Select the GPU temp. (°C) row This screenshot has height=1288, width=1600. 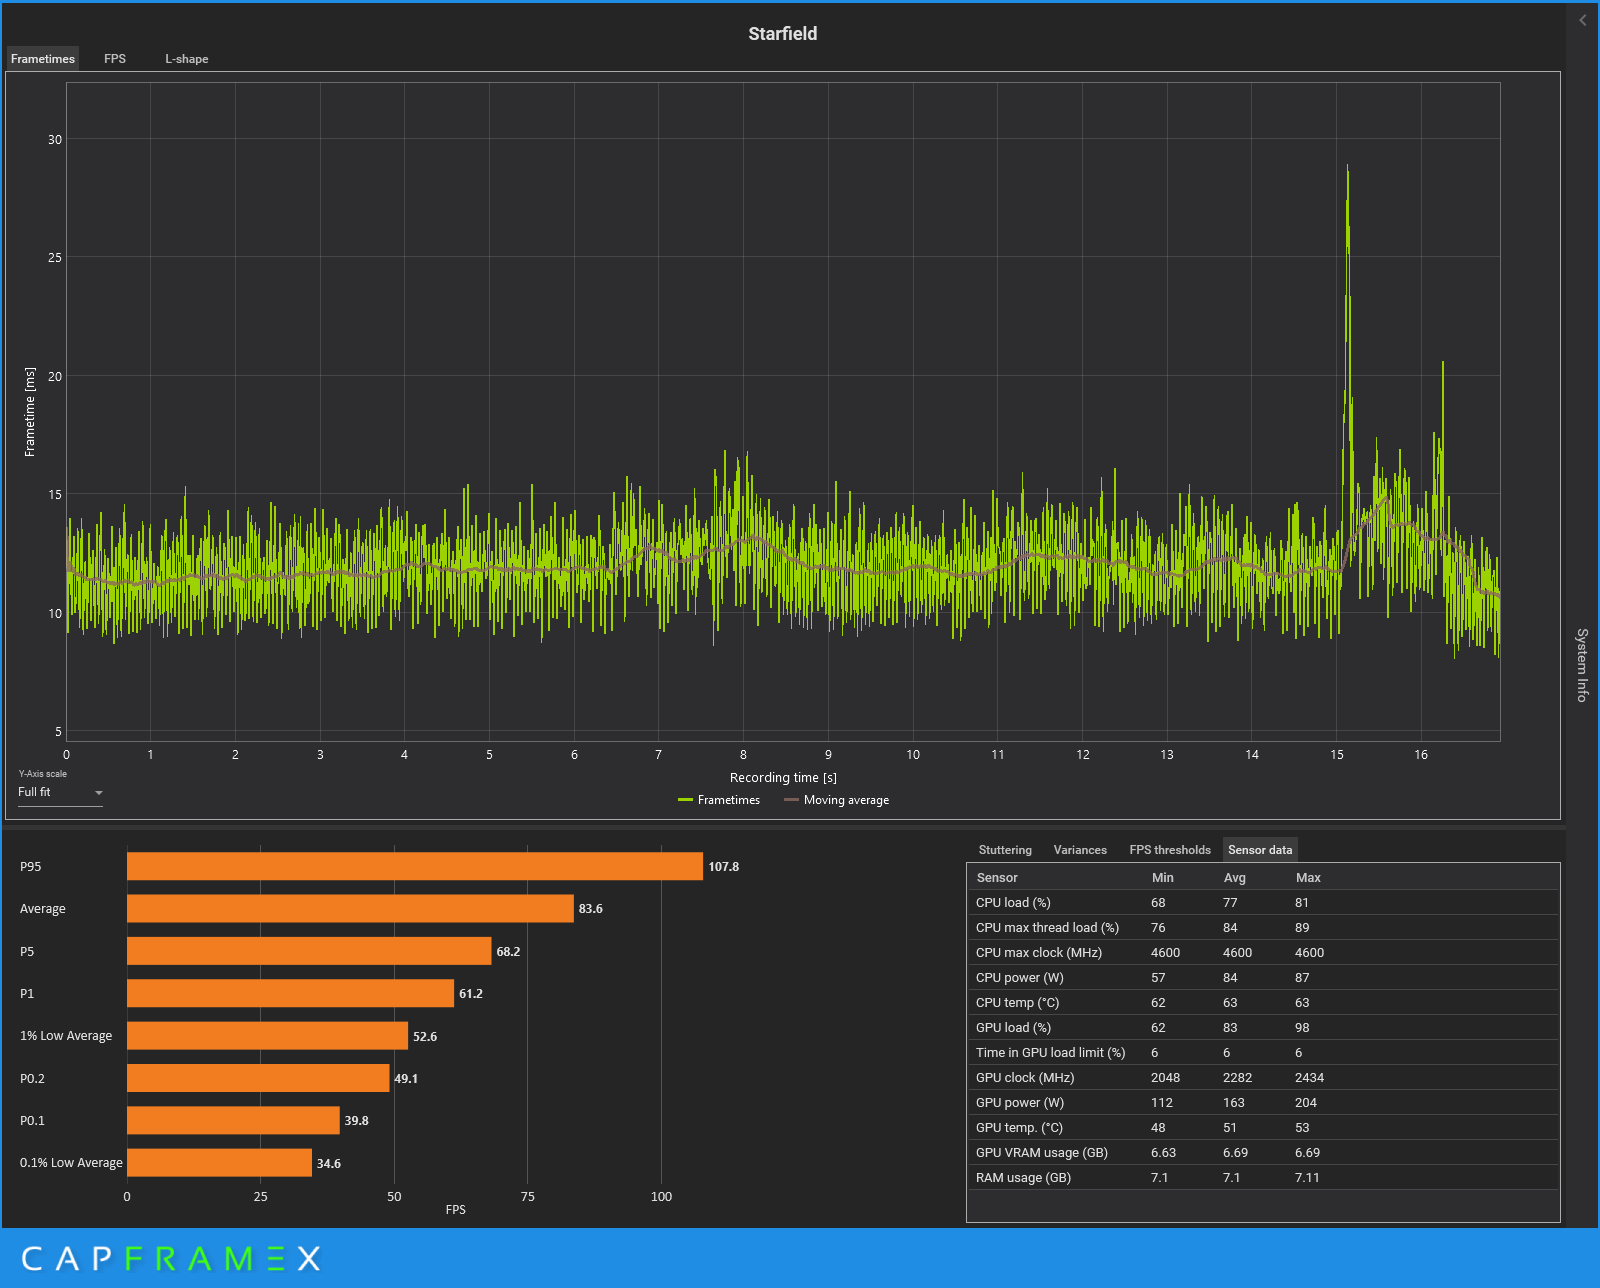pos(1263,1127)
